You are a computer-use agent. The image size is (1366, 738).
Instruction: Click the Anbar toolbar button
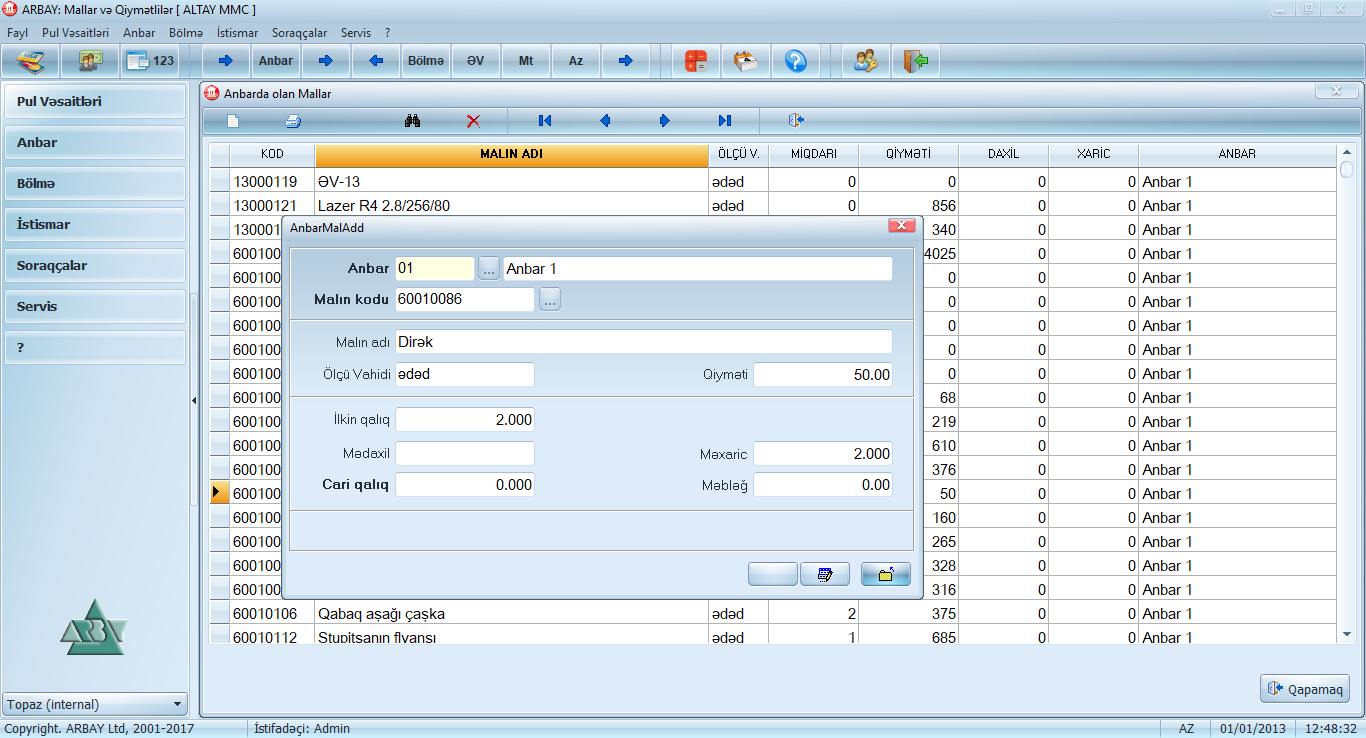(276, 61)
